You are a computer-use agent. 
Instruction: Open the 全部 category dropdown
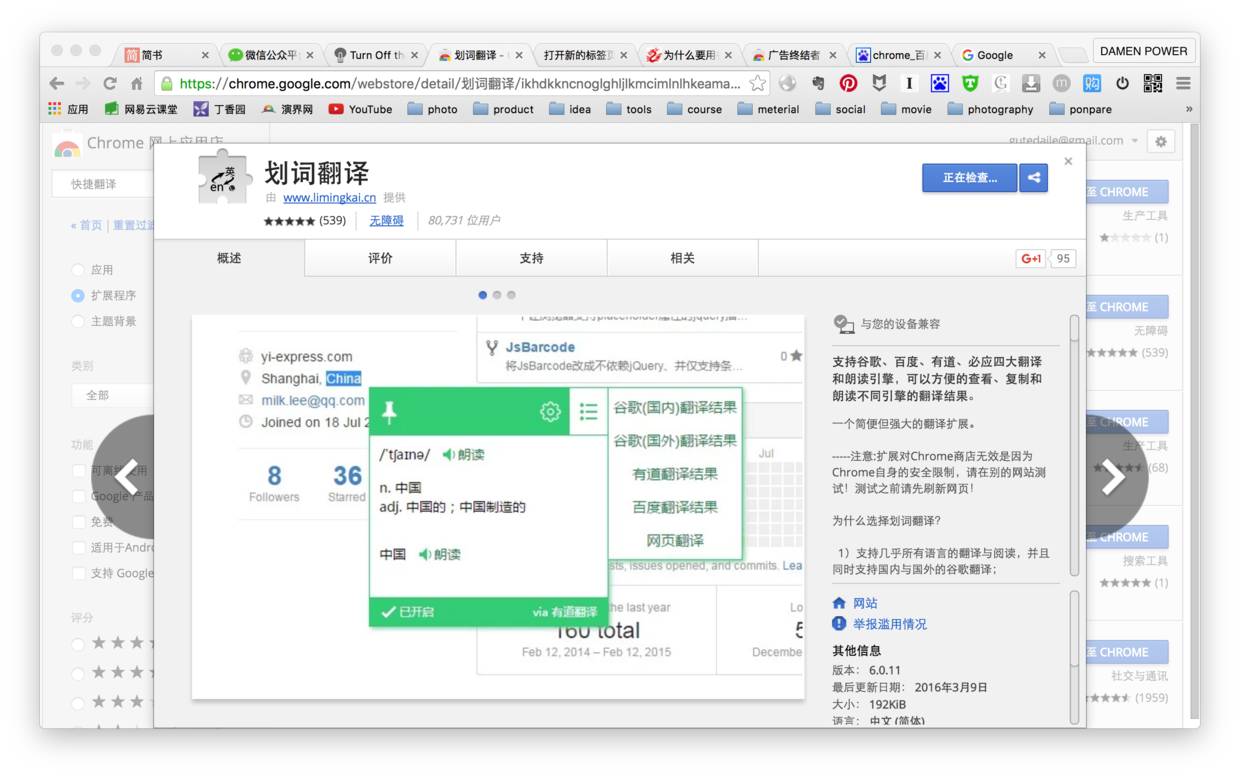[113, 395]
